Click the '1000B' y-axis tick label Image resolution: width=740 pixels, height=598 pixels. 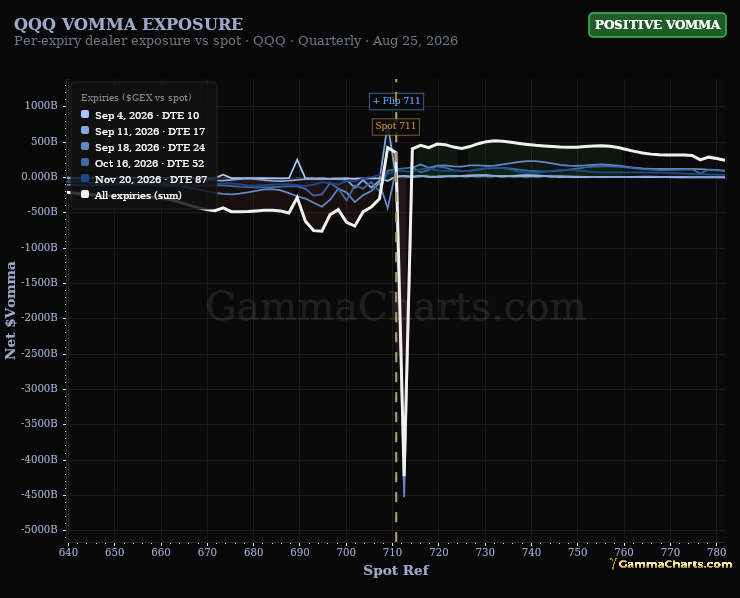41,105
